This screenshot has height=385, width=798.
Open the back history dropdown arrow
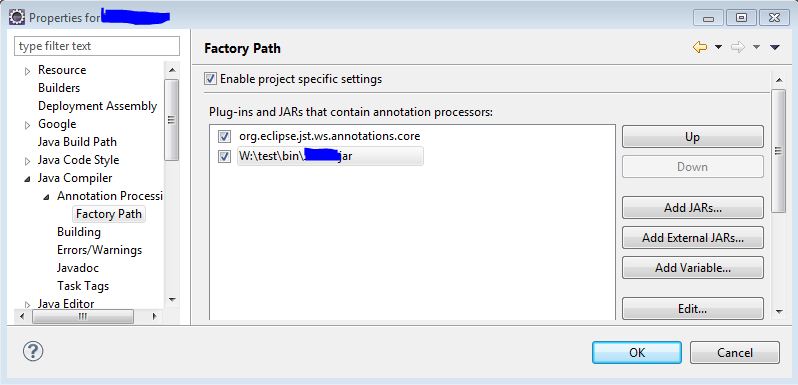tap(718, 47)
